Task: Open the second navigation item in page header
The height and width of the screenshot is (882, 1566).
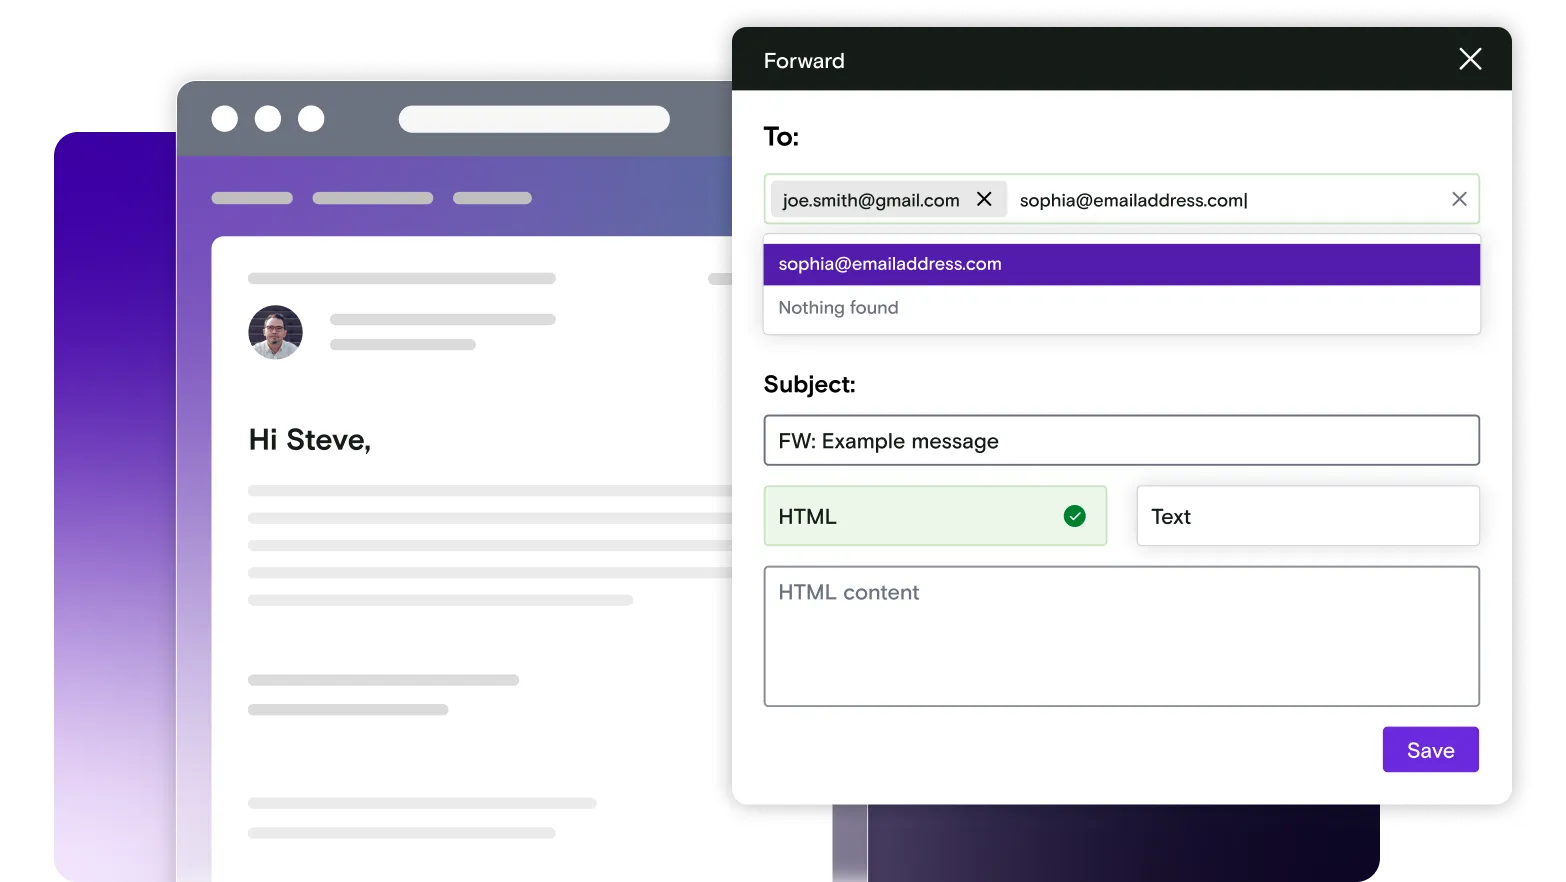Action: click(x=372, y=198)
